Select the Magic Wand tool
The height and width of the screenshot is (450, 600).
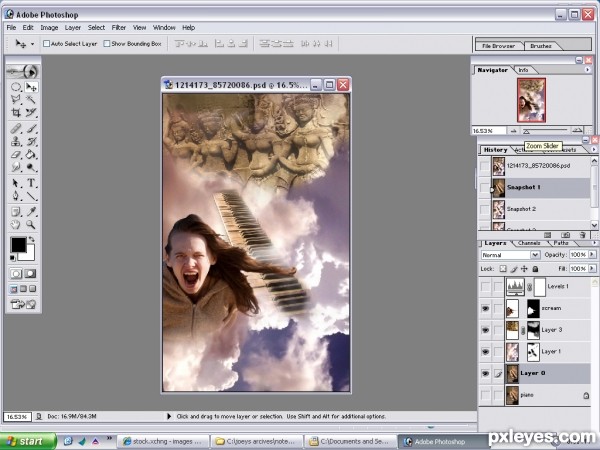pos(31,100)
